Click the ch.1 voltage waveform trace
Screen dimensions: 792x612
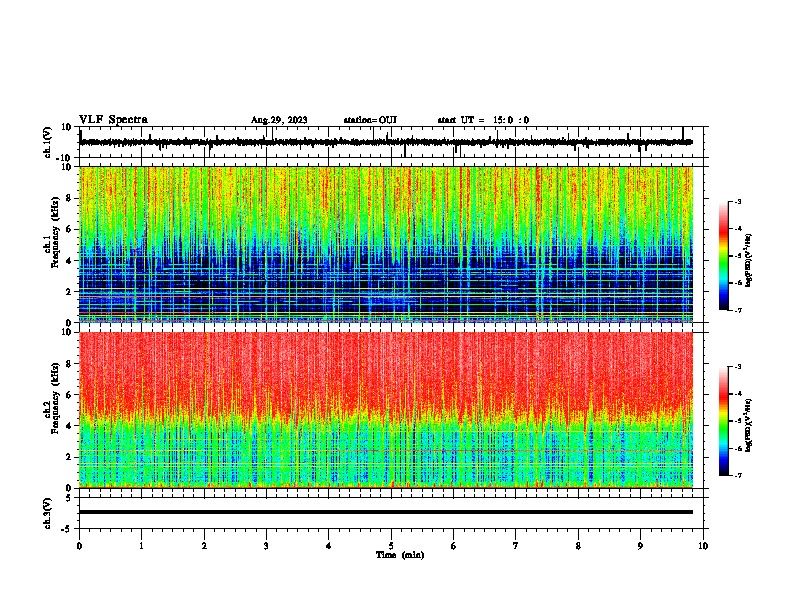386,142
